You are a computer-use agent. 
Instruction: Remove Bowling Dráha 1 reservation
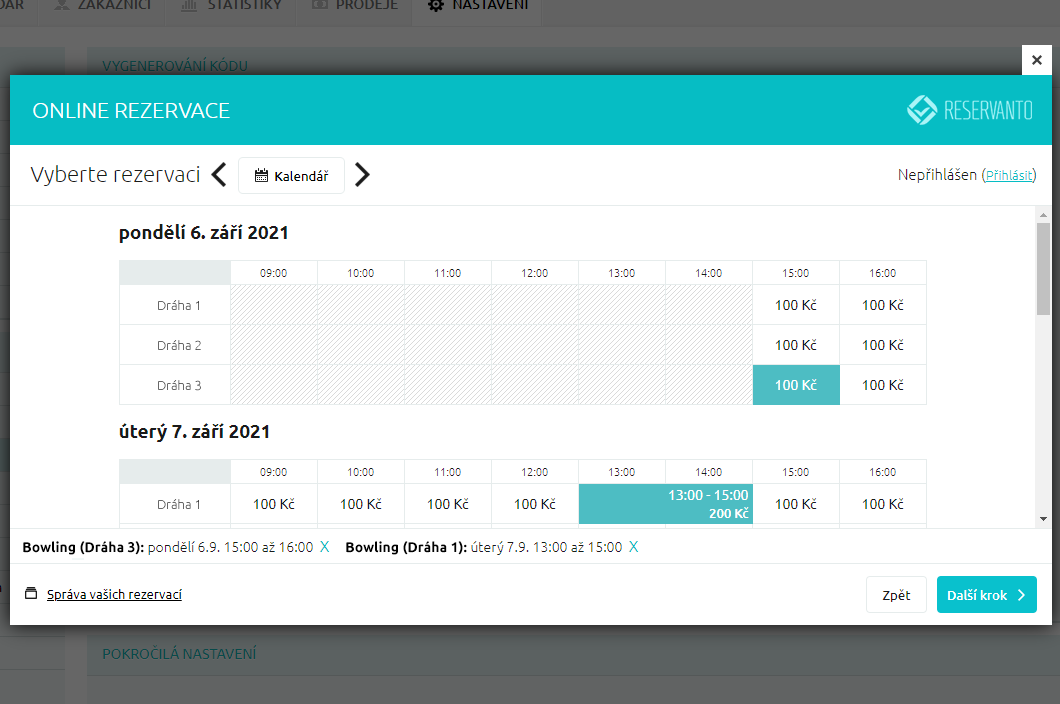pos(633,547)
